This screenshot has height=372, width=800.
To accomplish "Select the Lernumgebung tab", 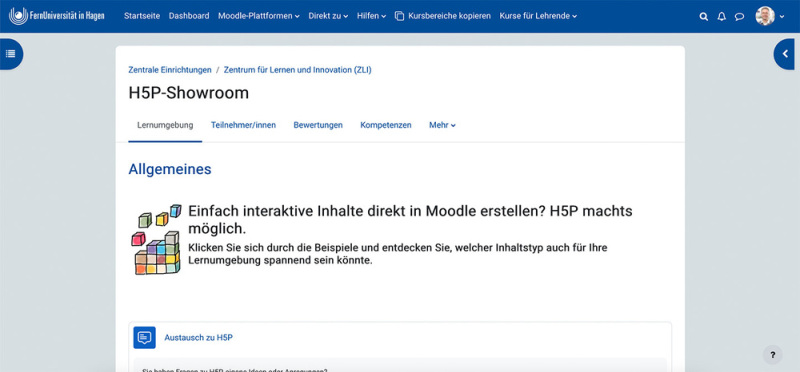I will tap(165, 125).
